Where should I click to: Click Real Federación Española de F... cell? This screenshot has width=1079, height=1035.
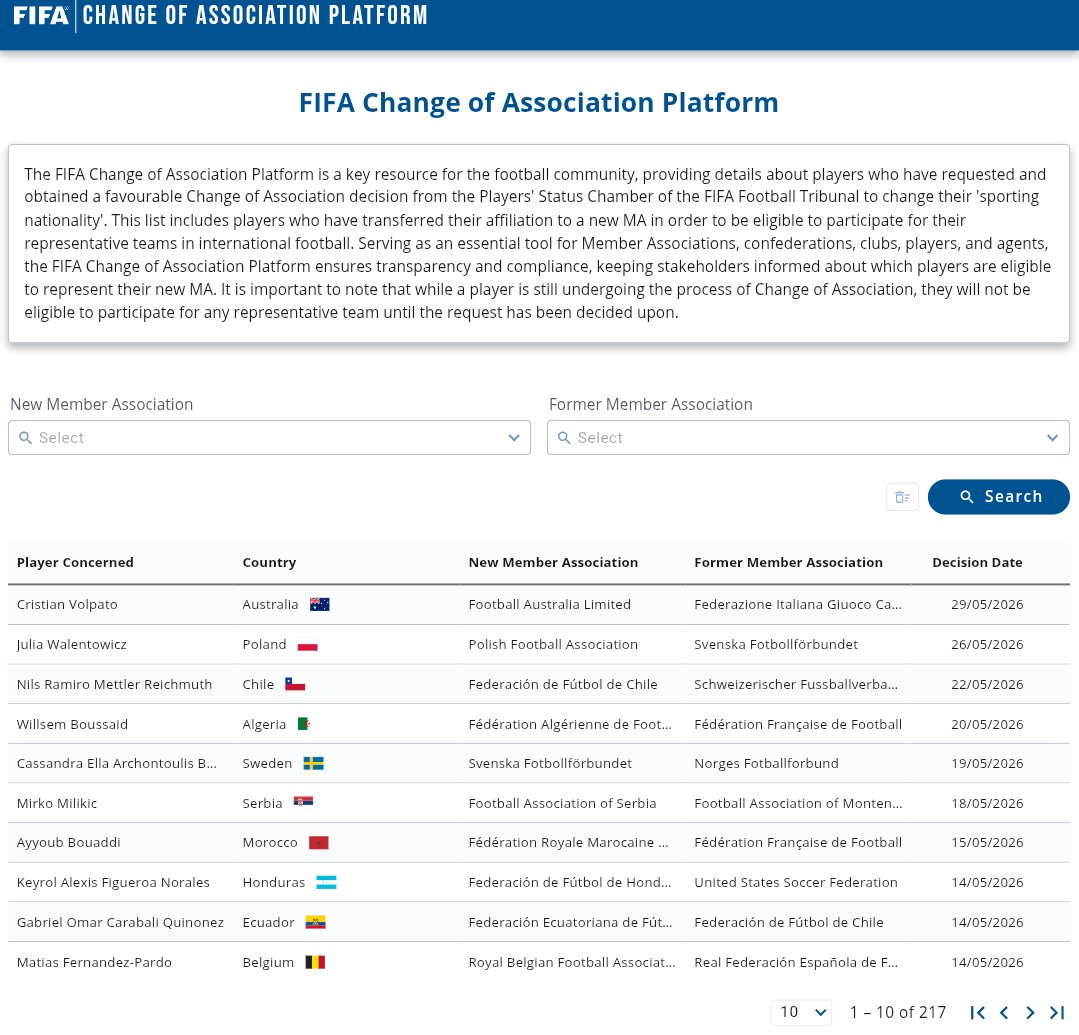(x=795, y=962)
